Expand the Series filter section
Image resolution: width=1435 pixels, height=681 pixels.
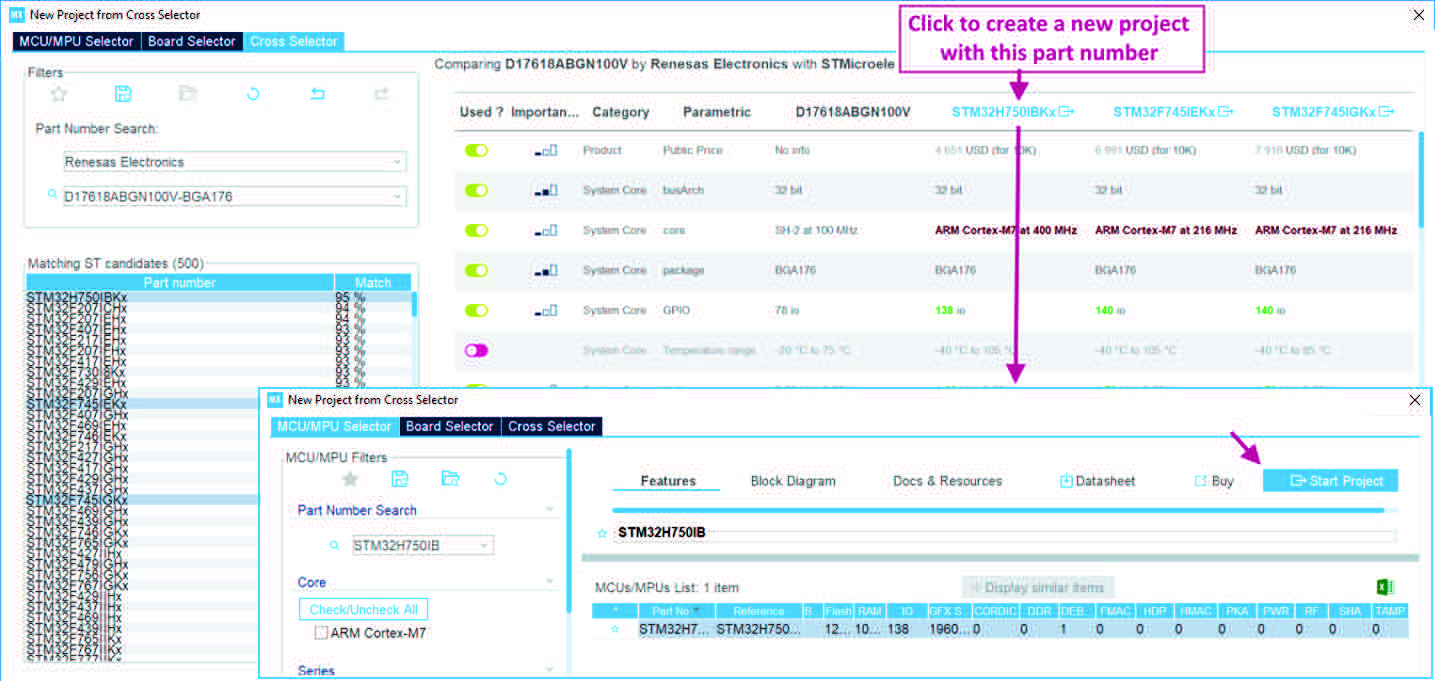(549, 670)
